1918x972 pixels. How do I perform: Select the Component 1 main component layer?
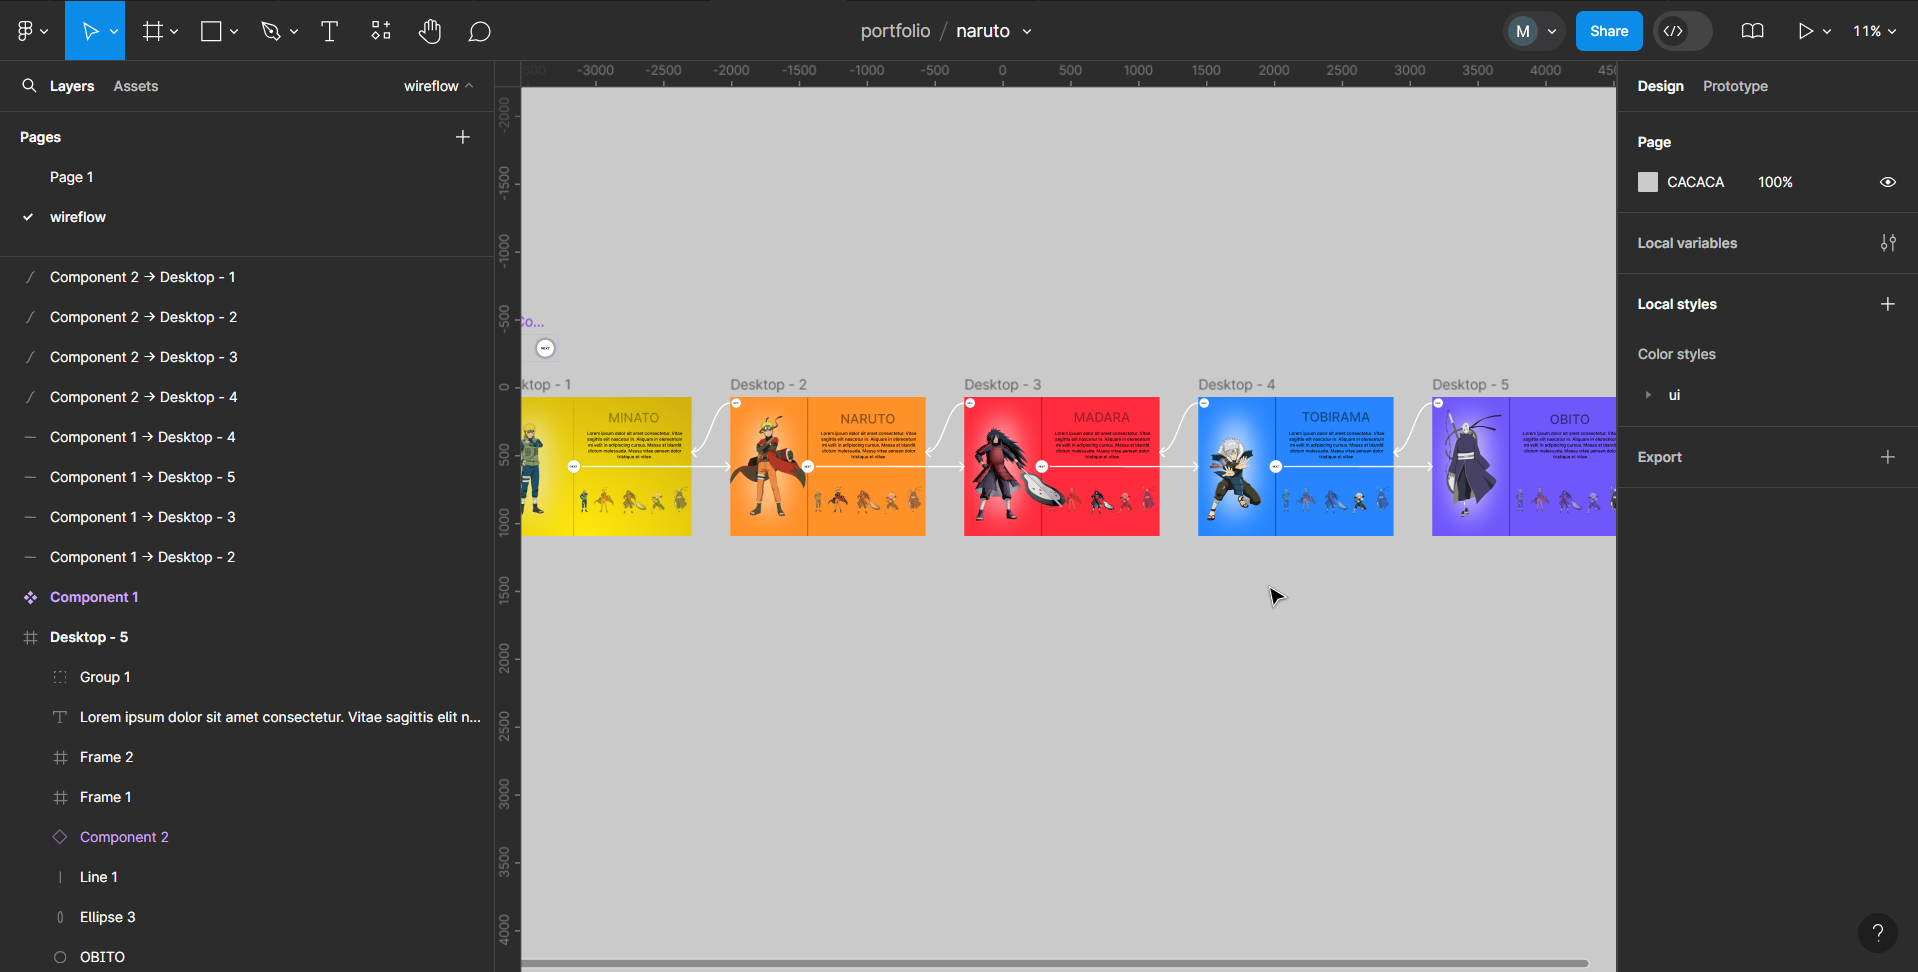pos(94,597)
